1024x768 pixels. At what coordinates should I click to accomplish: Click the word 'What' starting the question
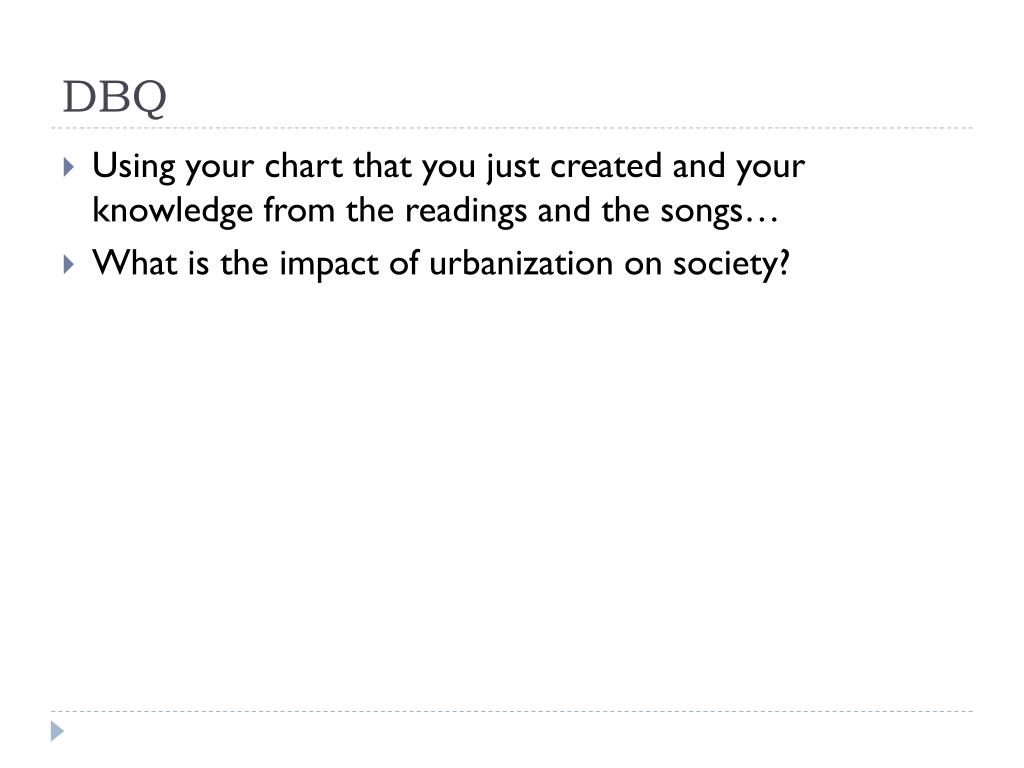pyautogui.click(x=135, y=263)
